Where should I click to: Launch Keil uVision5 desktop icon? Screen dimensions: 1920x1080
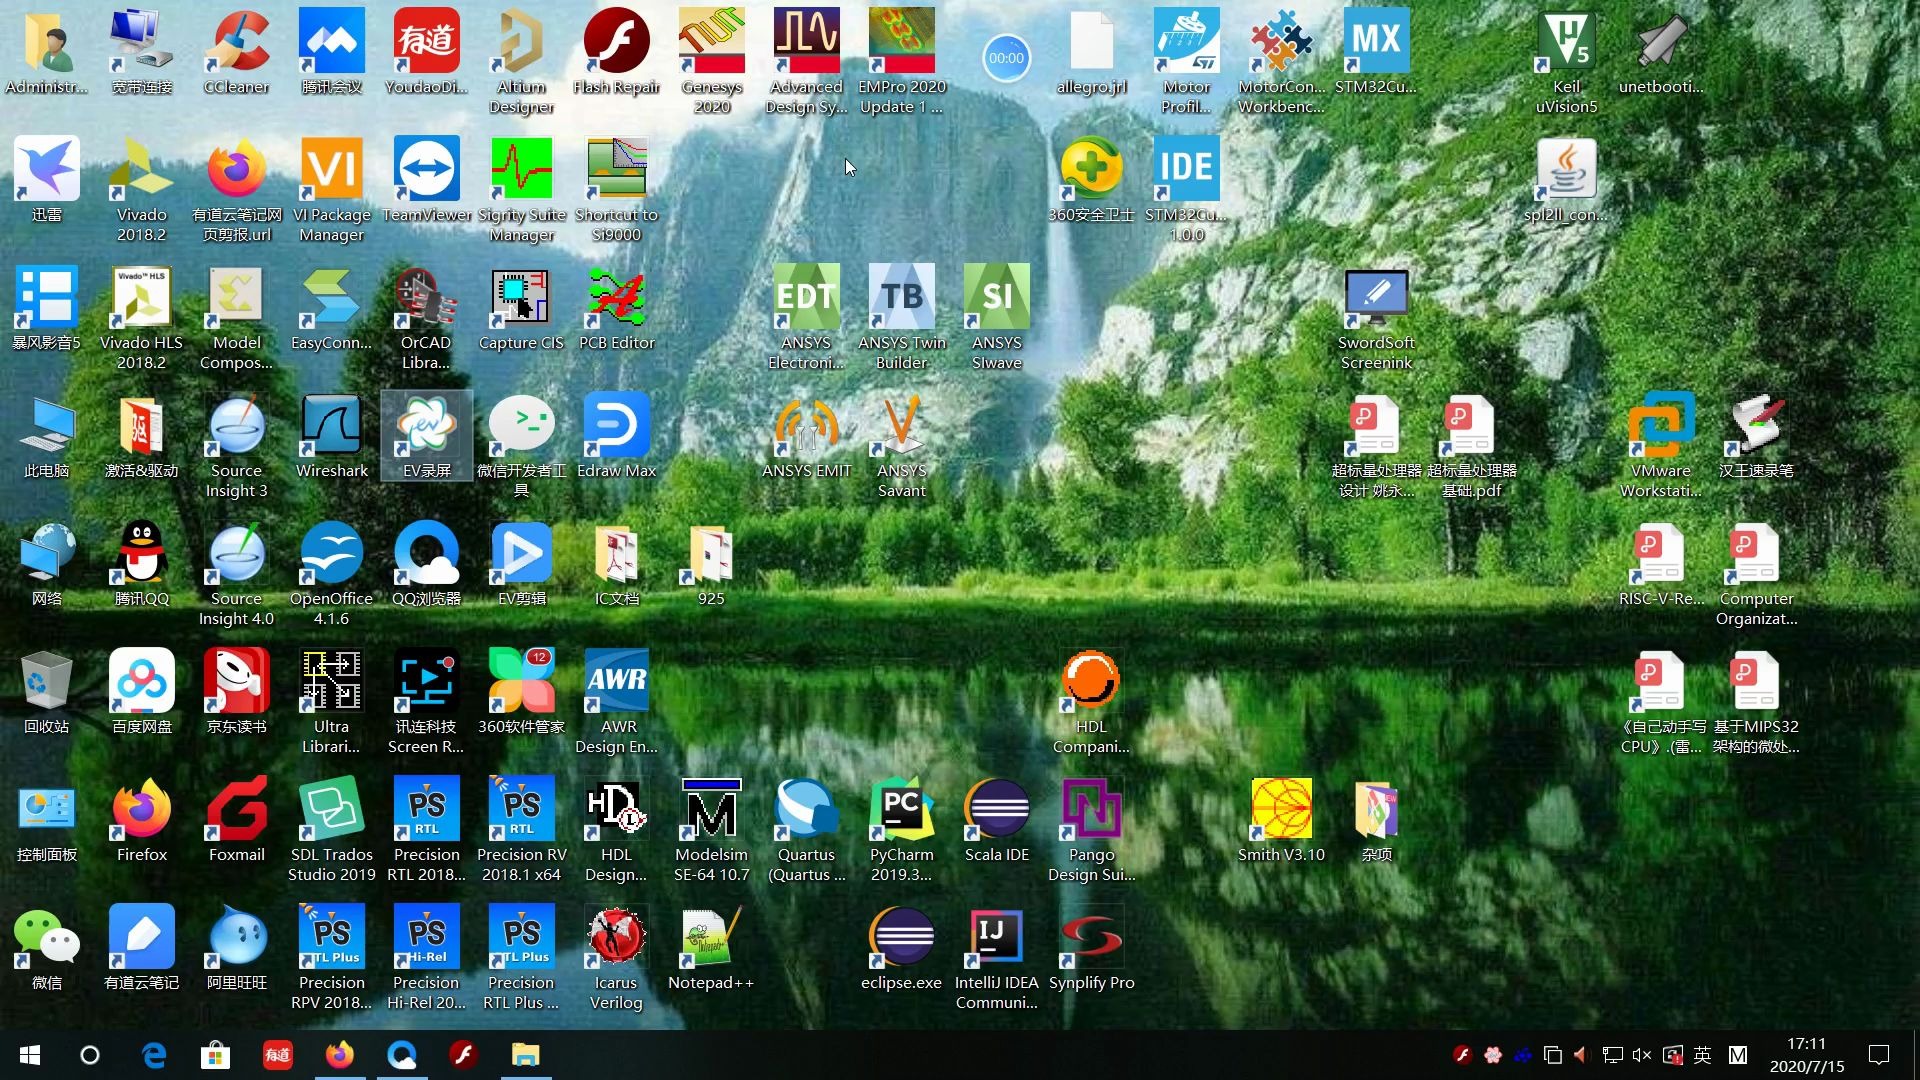click(x=1566, y=62)
